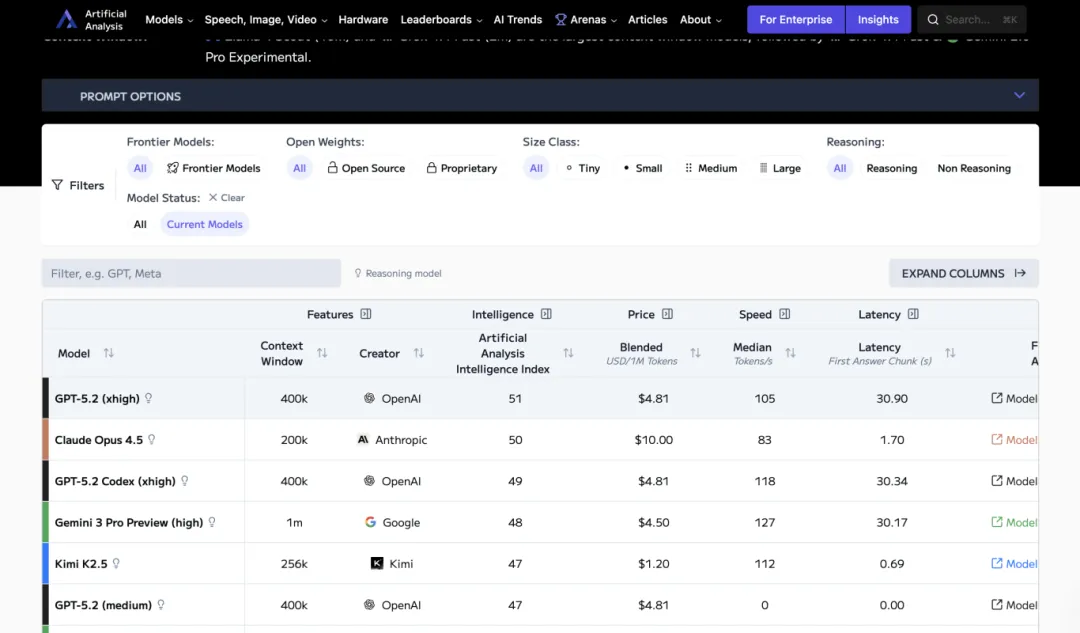Viewport: 1080px width, 633px height.
Task: Click the Kimi logo in Kimi K2.5 row
Action: tap(377, 563)
